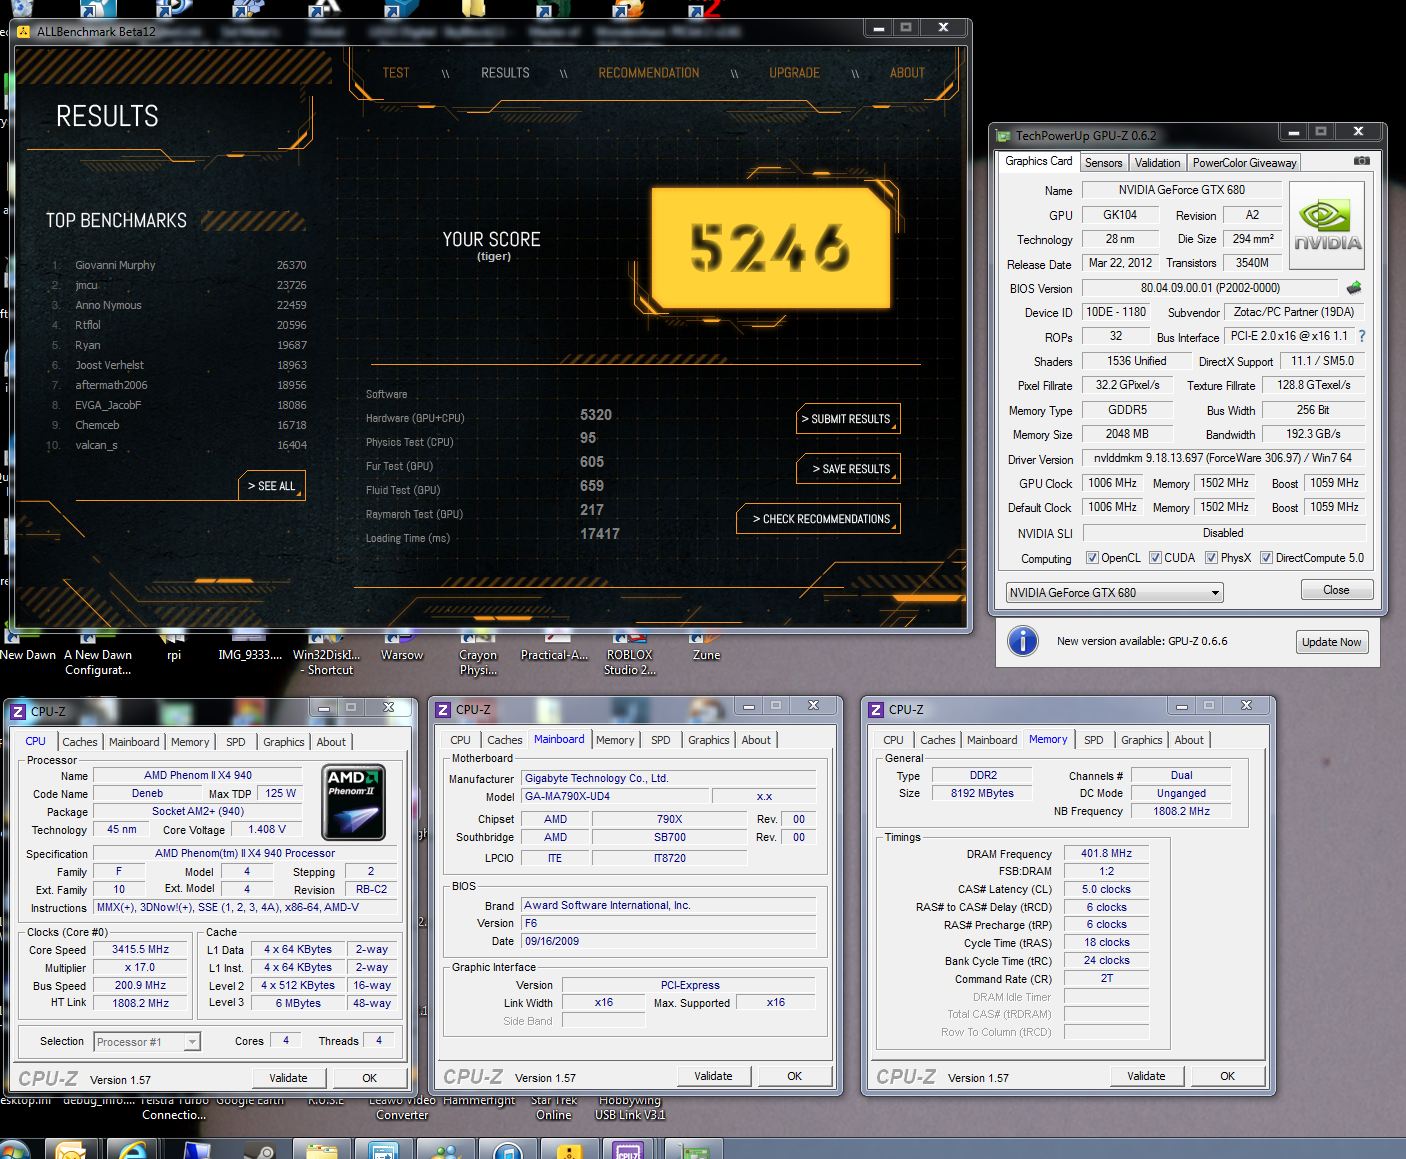Toggle the OpenCL checkbox in GPU-Z
The image size is (1406, 1159).
(1092, 558)
